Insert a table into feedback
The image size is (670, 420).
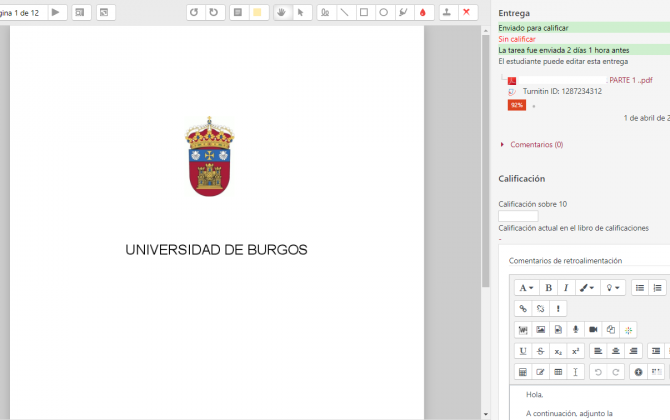[558, 372]
